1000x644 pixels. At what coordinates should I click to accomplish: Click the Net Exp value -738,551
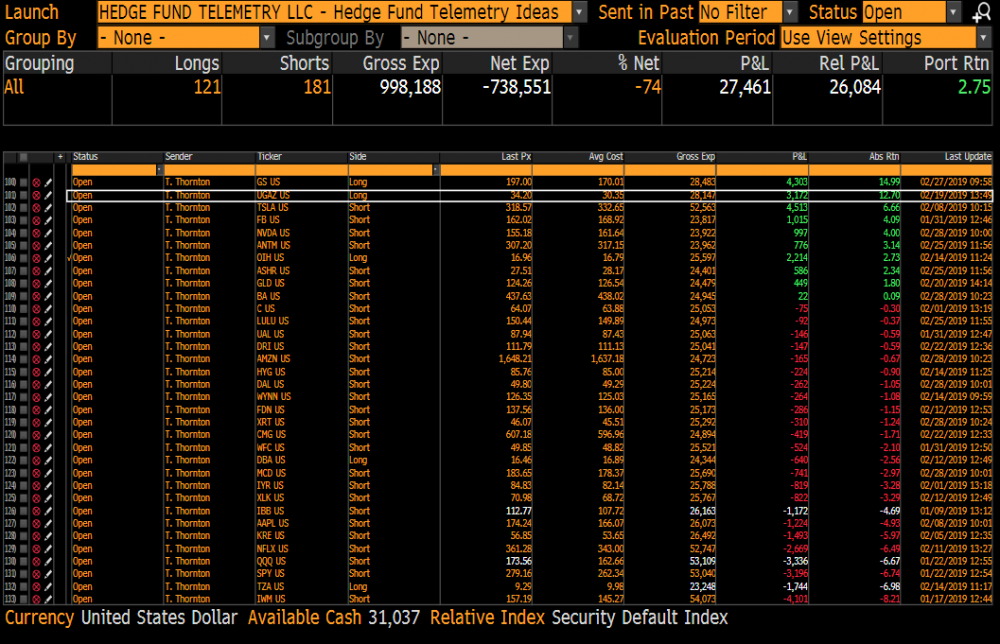point(517,87)
